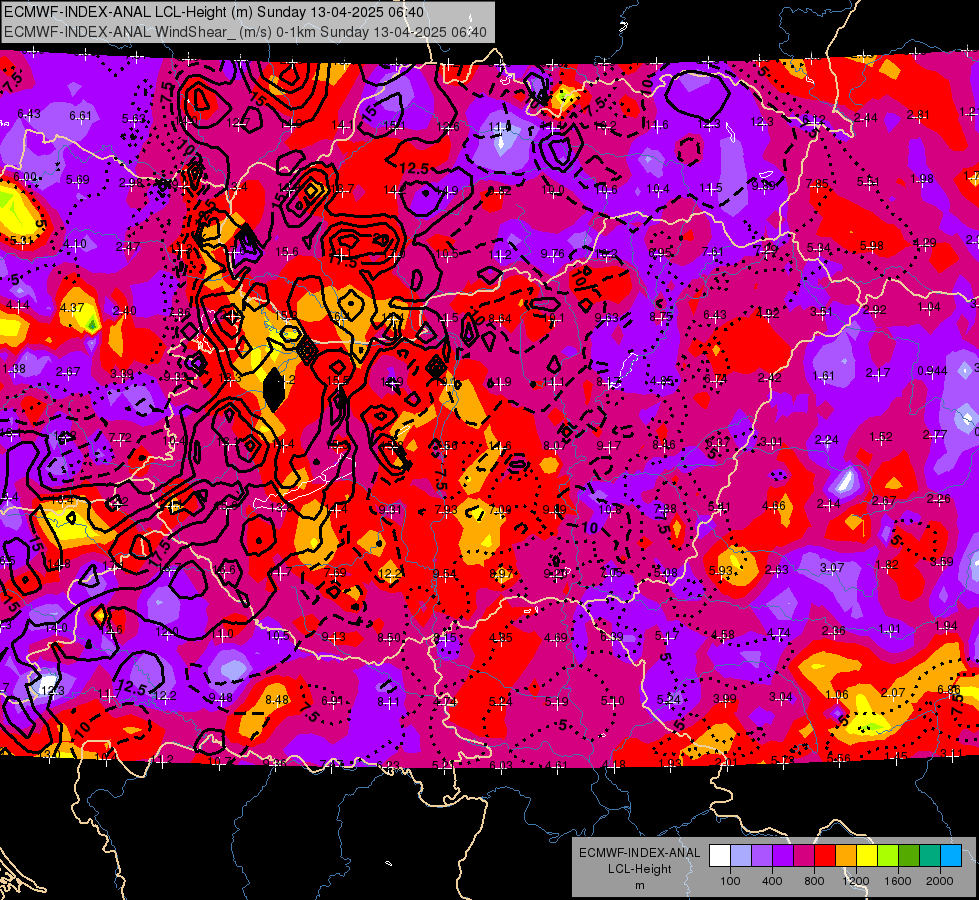The height and width of the screenshot is (900, 979).
Task: Click the LCL-Height title line at top
Action: tap(214, 12)
